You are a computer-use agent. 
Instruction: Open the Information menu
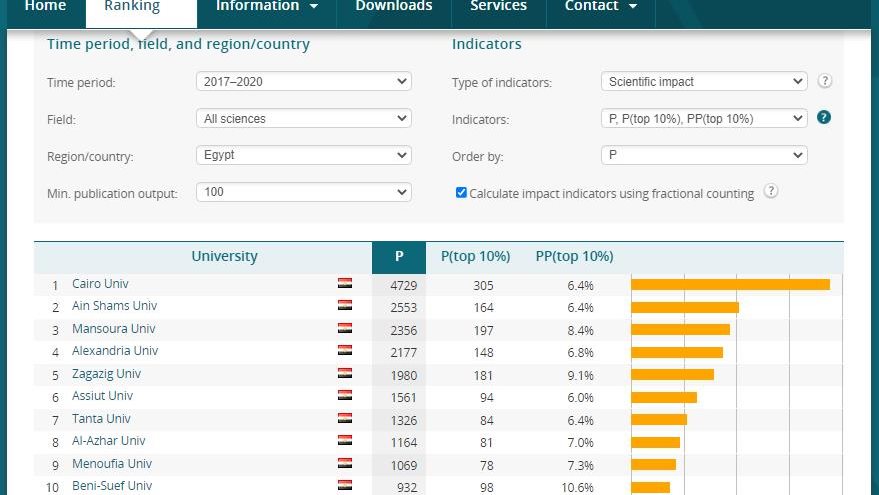click(266, 7)
